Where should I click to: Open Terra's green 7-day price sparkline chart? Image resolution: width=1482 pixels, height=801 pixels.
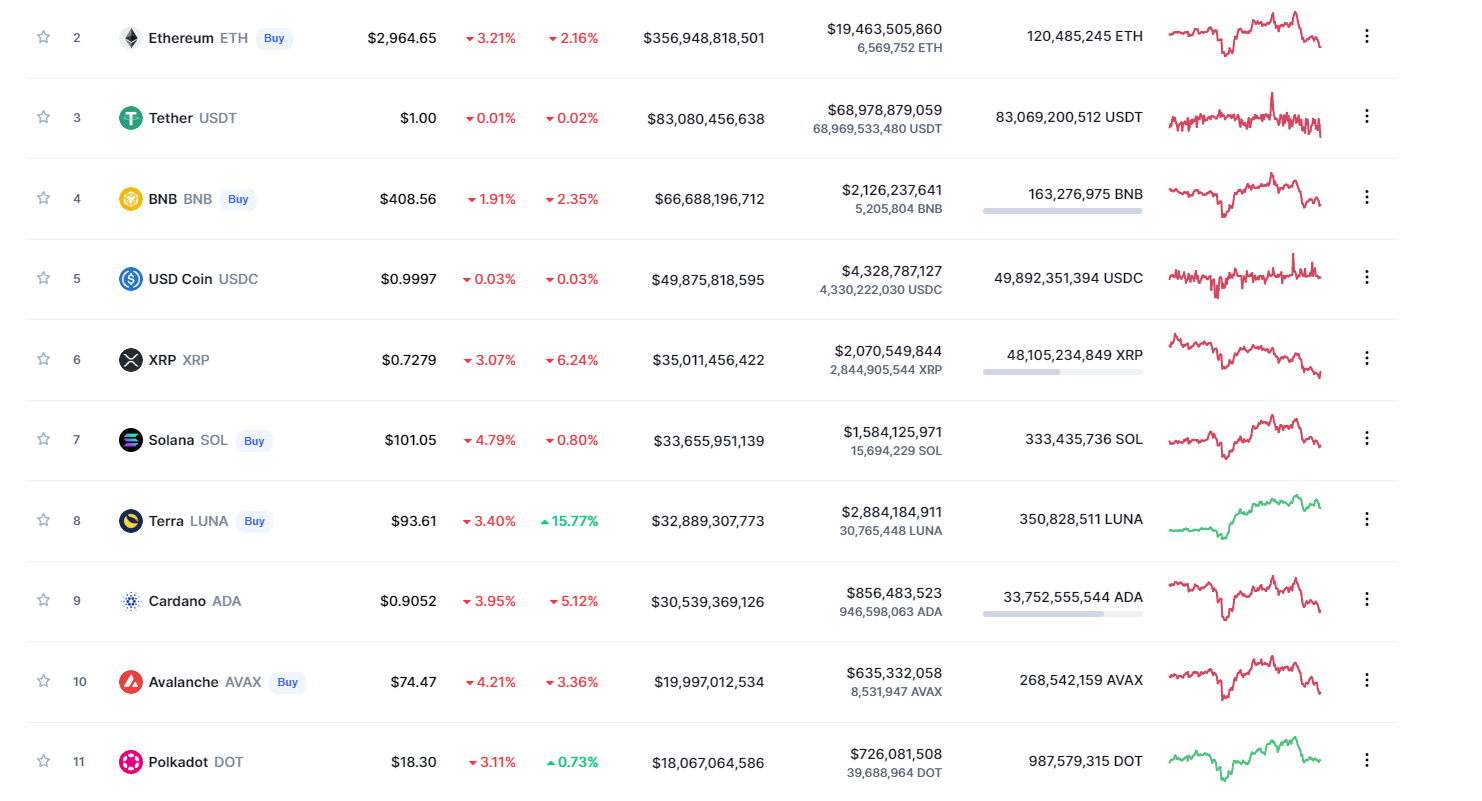tap(1245, 516)
